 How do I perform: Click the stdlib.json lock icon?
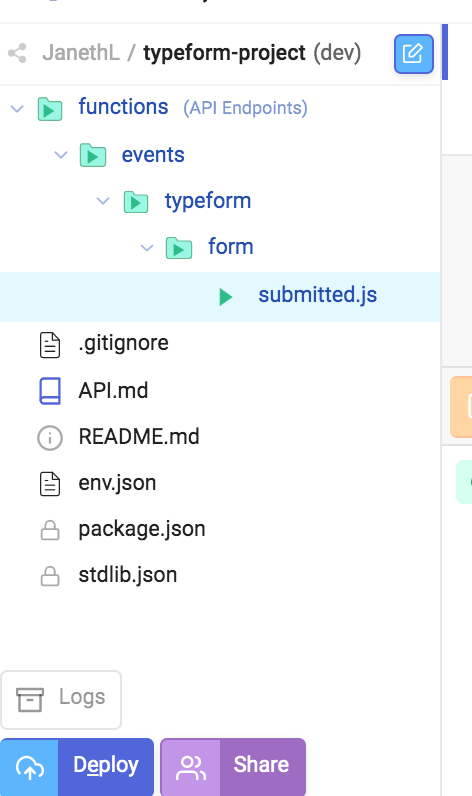tap(50, 576)
